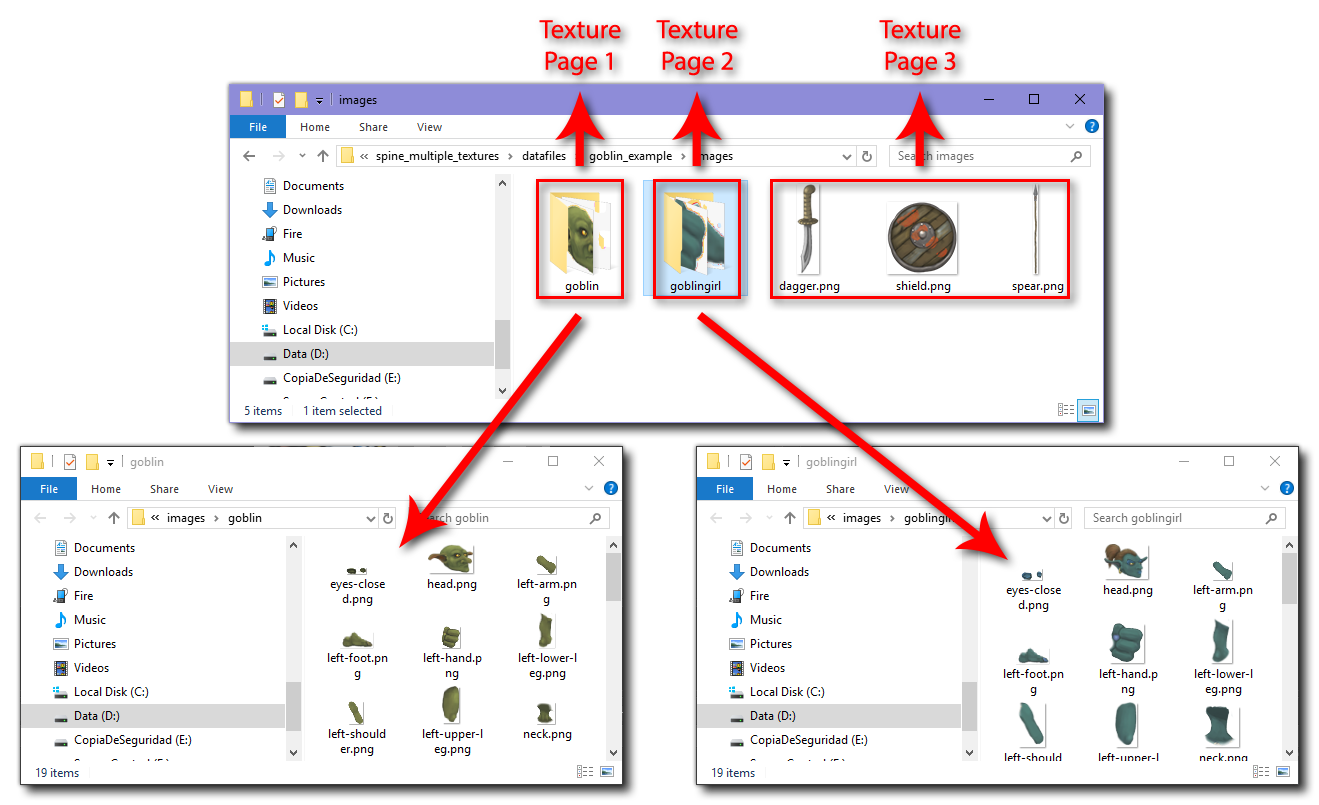The image size is (1319, 805).
Task: Switch images window to large icons view
Action: pos(1088,410)
